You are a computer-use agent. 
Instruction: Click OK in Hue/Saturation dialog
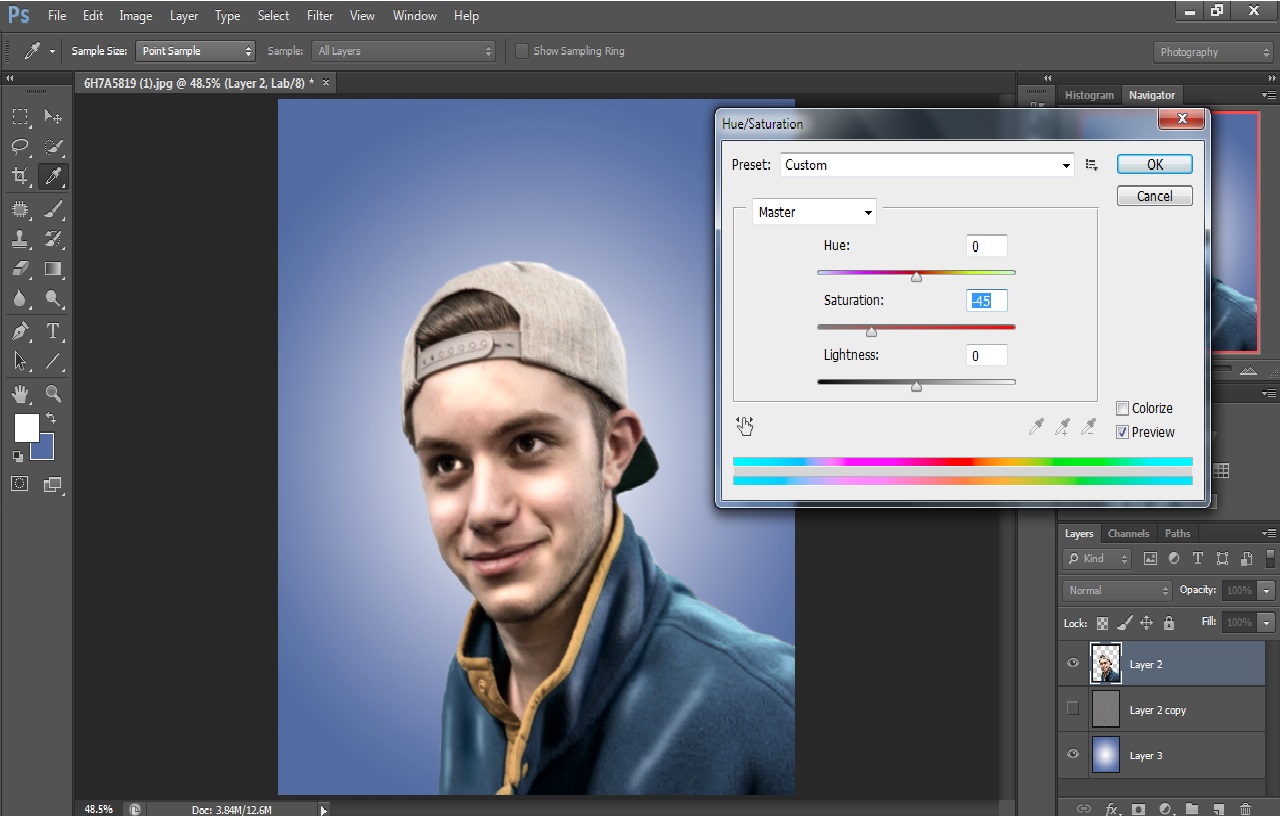click(1155, 165)
